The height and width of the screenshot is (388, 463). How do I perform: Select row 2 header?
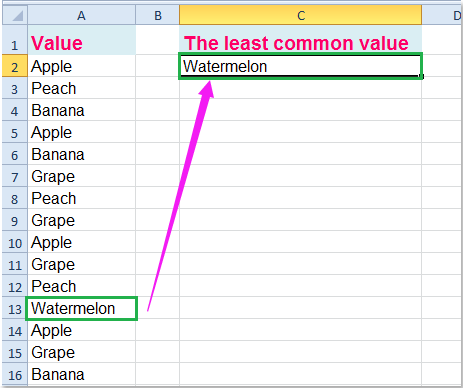[15, 66]
